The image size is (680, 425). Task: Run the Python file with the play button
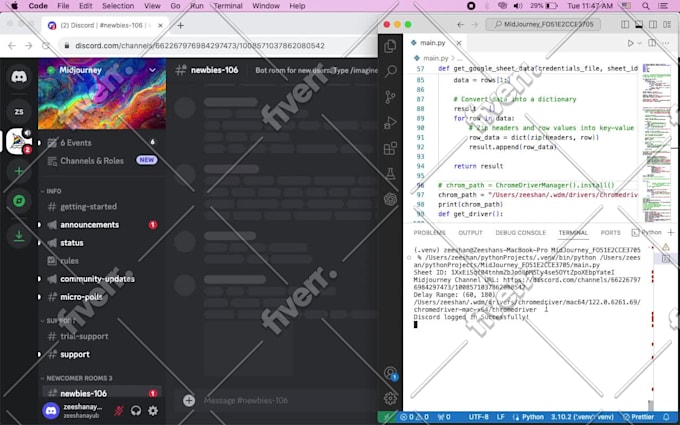(x=630, y=43)
